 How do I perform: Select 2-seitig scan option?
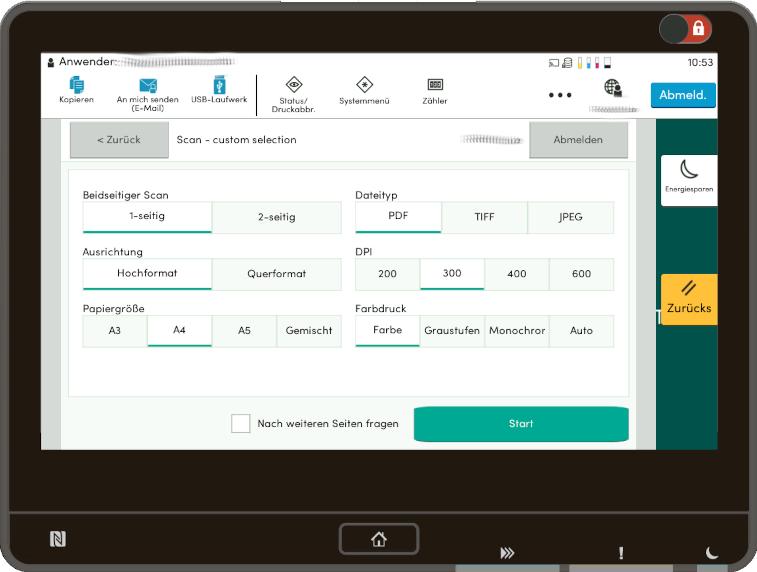pyautogui.click(x=277, y=217)
